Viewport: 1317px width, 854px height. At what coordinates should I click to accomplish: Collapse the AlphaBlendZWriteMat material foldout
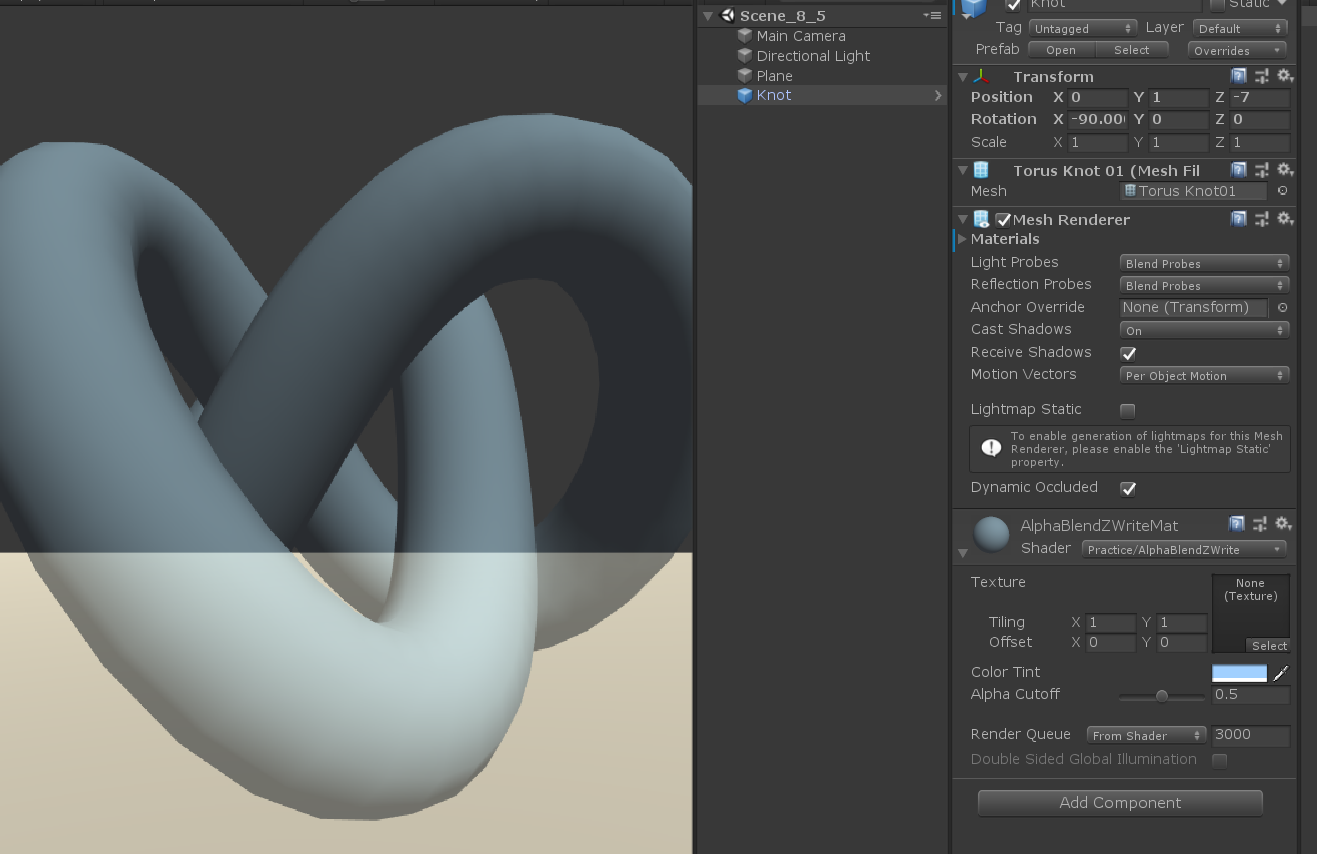click(x=963, y=553)
